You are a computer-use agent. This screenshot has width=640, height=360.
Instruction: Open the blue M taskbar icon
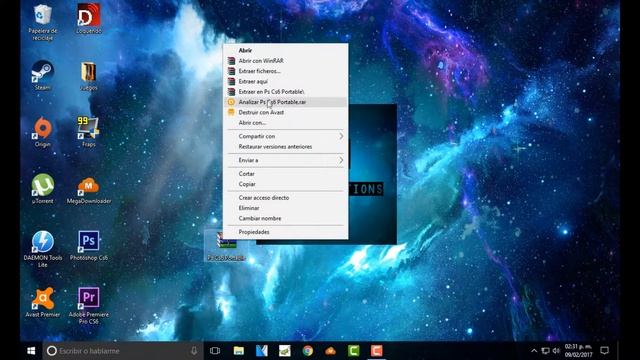coord(262,351)
